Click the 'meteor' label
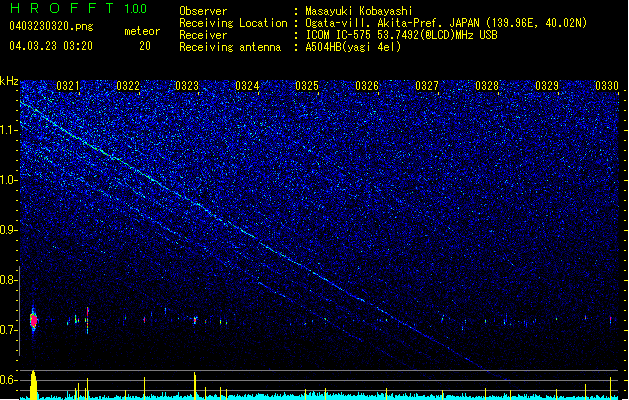629x400 pixels. tap(142, 31)
